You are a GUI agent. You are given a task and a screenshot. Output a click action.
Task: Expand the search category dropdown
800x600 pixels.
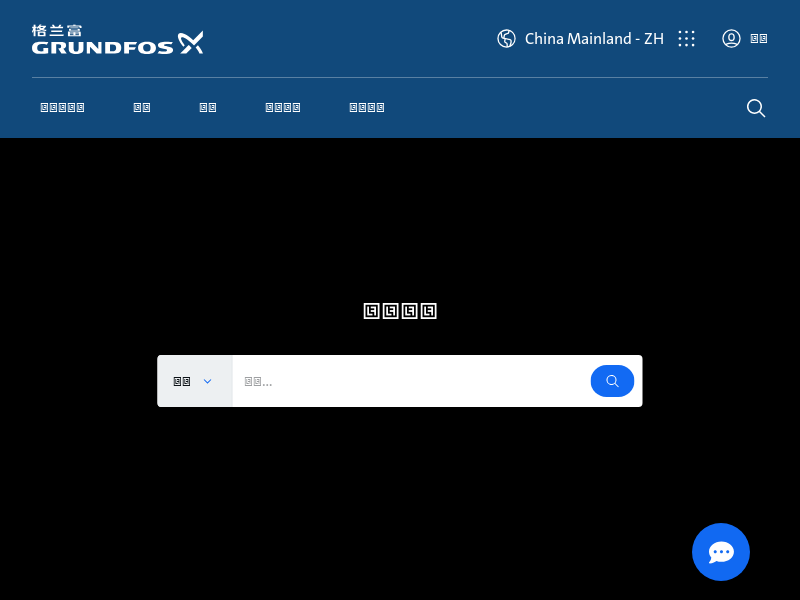click(x=195, y=381)
